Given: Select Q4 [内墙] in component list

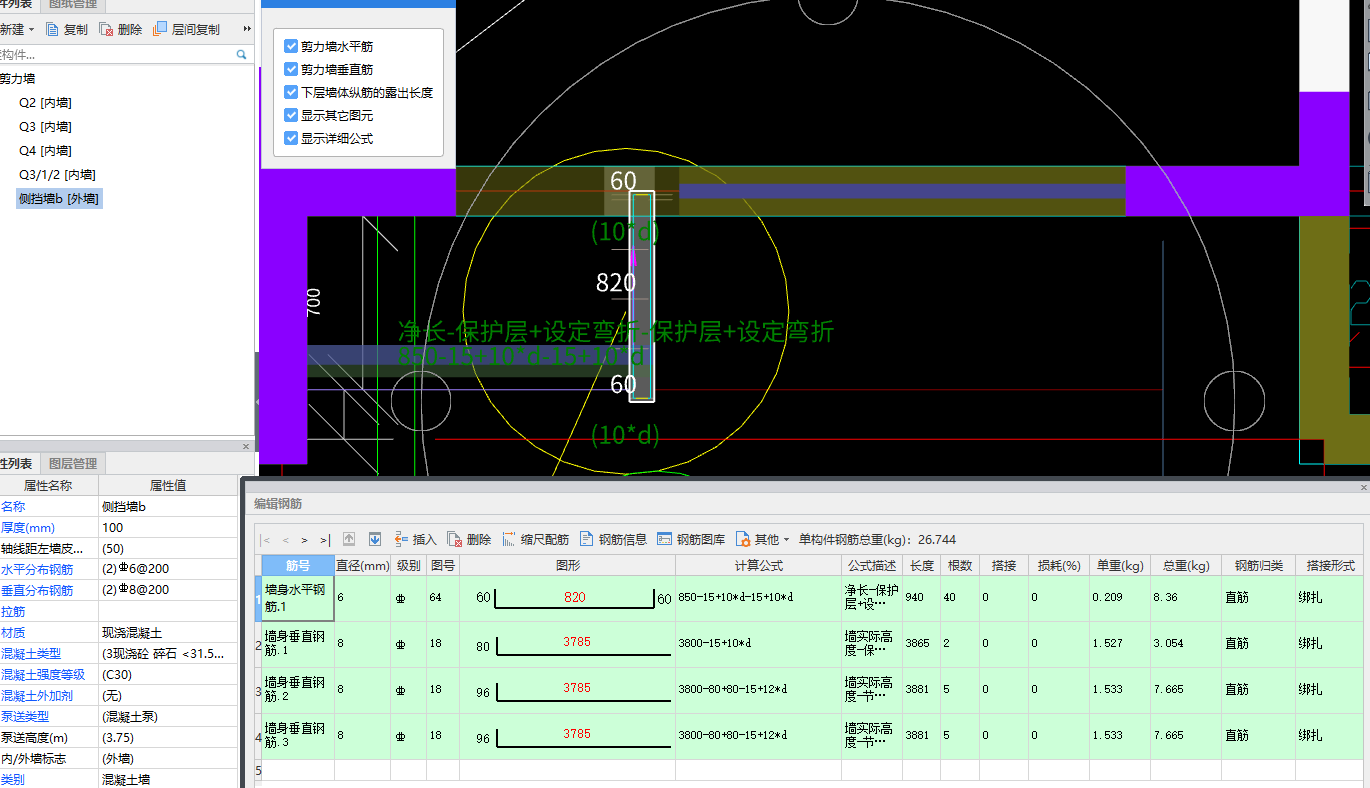Looking at the screenshot, I should (45, 151).
